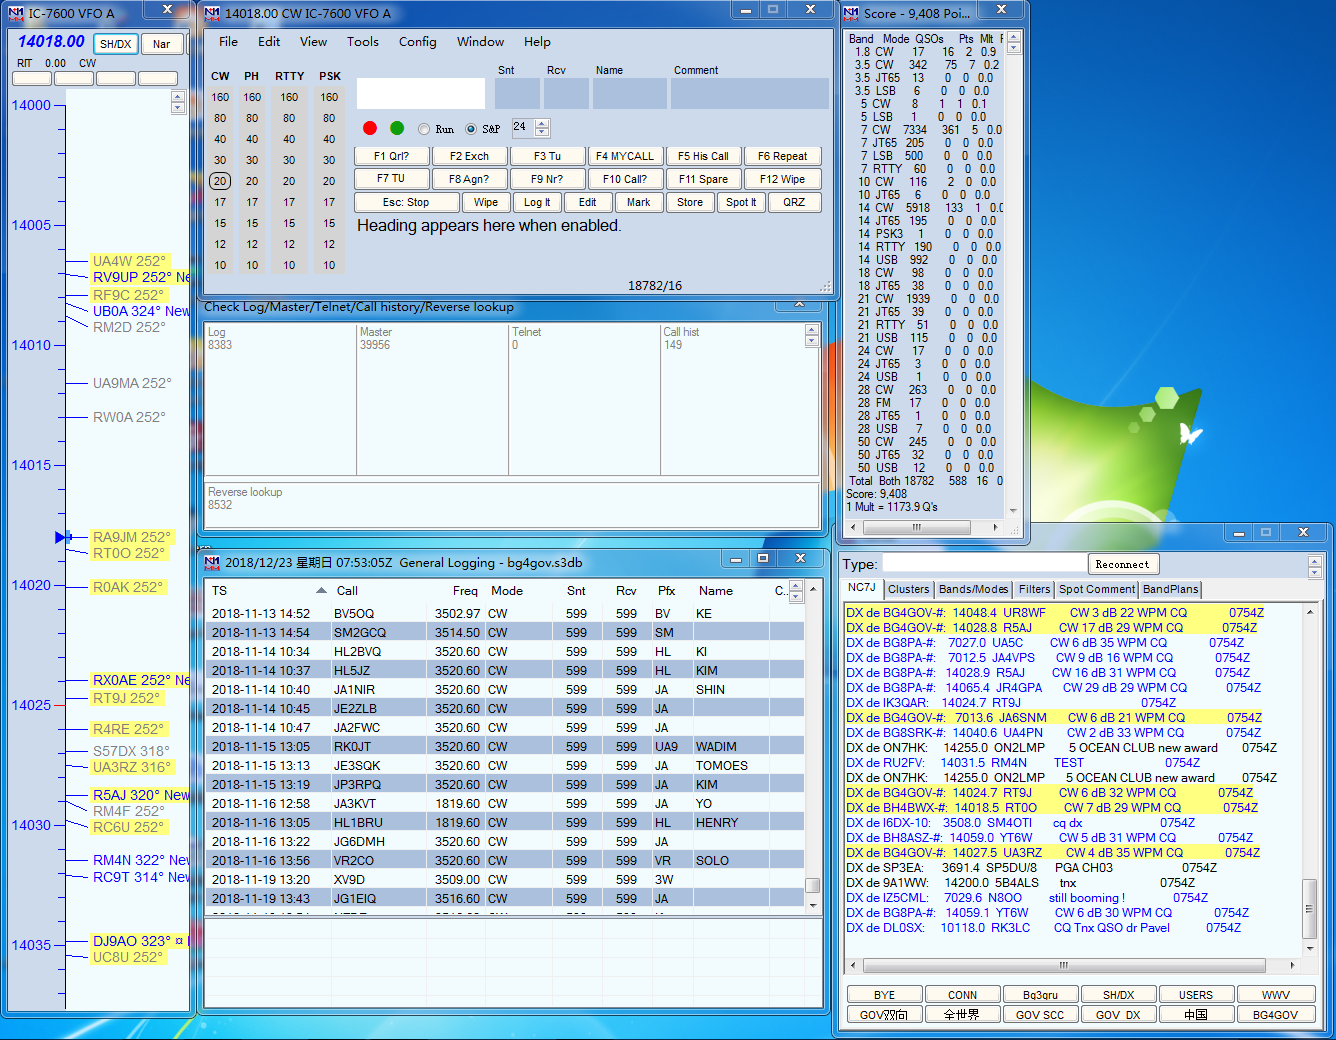
Task: Click the up arrow beside Telnet Type field
Action: coord(1315,561)
